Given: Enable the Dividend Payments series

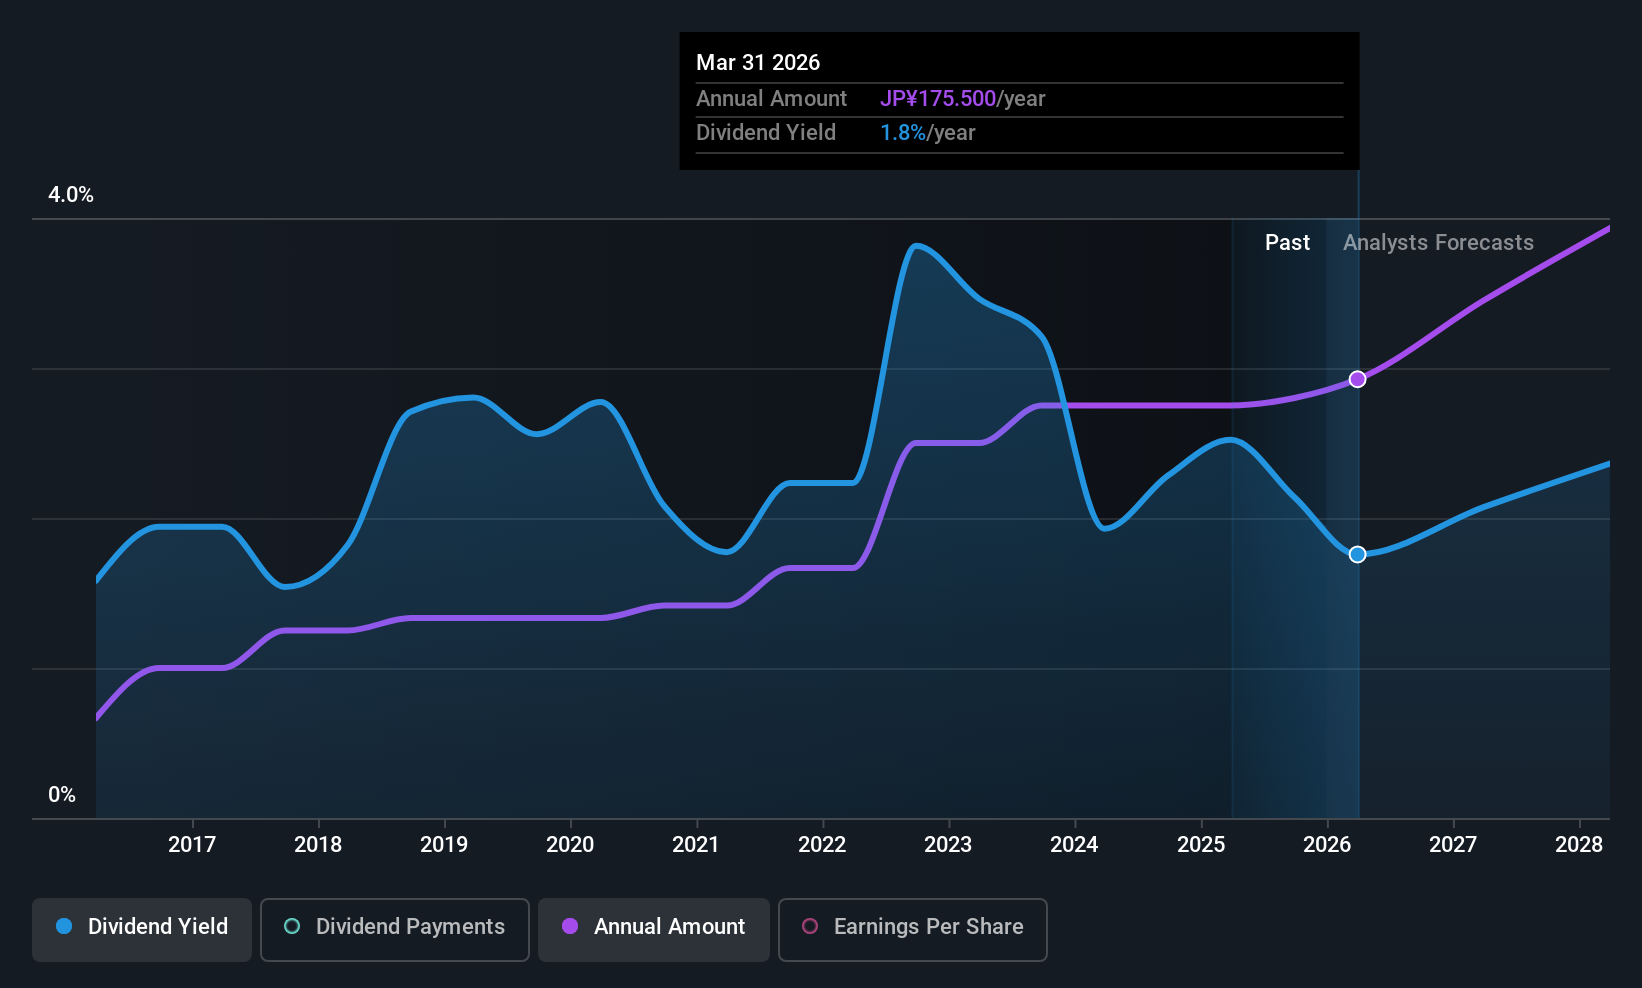Looking at the screenshot, I should (395, 930).
